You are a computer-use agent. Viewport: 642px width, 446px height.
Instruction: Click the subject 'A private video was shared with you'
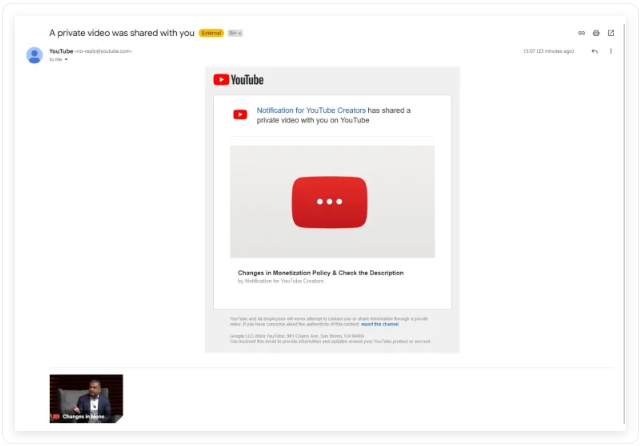122,33
